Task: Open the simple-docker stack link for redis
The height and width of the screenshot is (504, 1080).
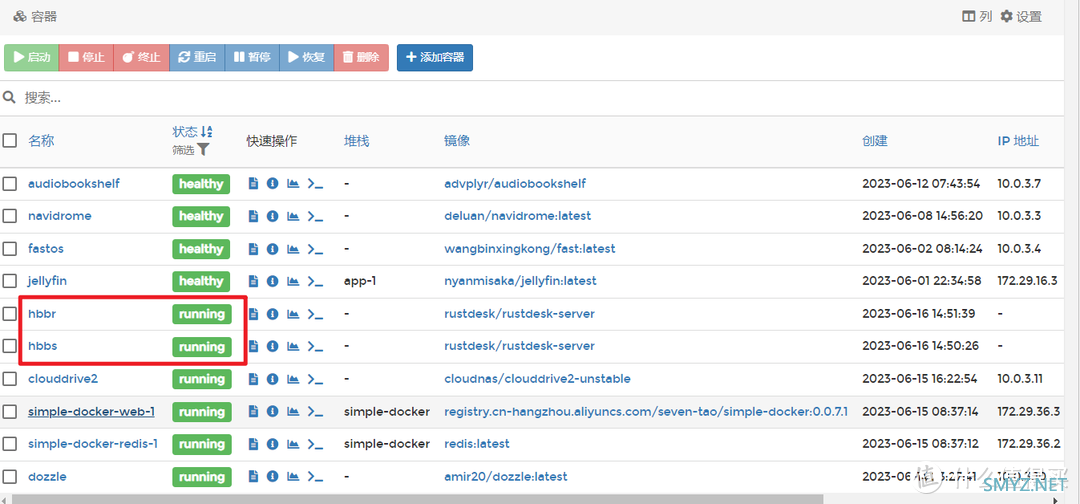Action: click(387, 444)
